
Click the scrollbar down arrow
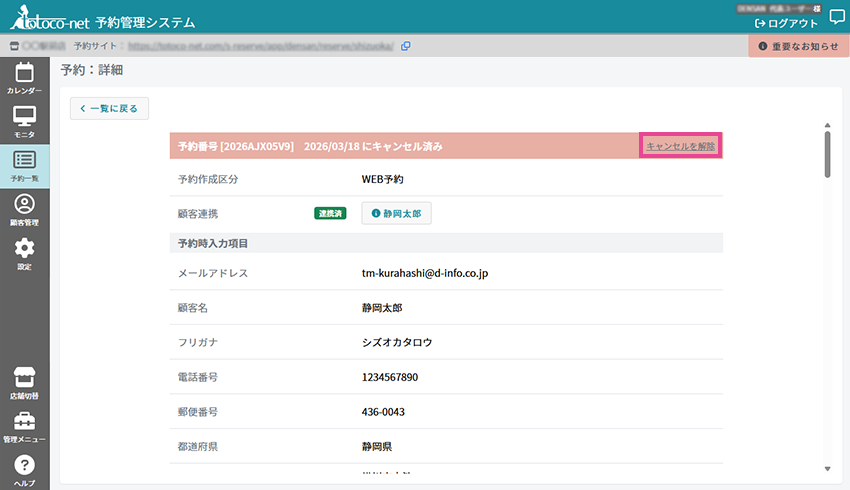click(x=827, y=468)
